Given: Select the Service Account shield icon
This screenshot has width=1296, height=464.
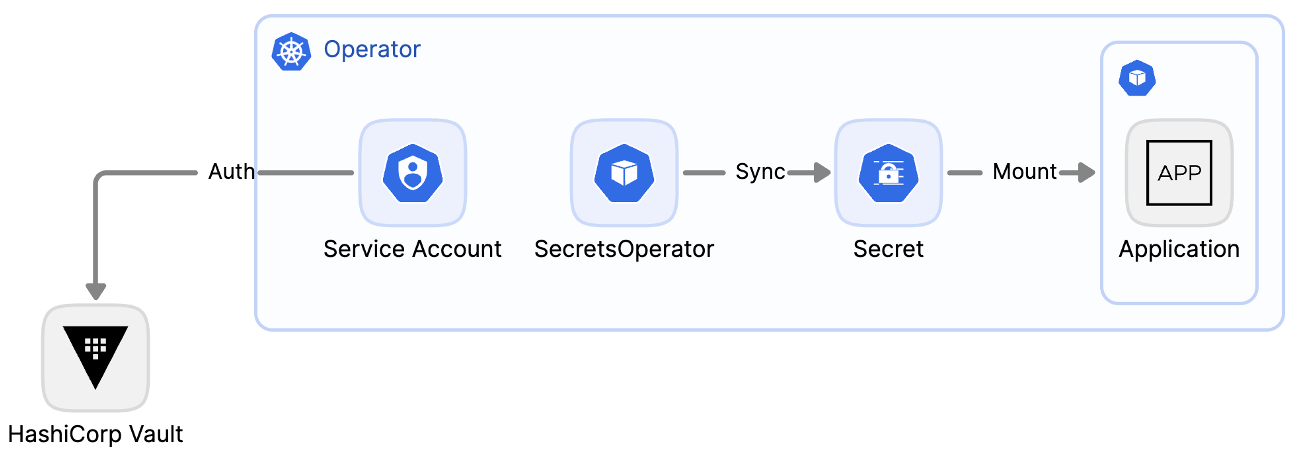Looking at the screenshot, I should [x=412, y=173].
